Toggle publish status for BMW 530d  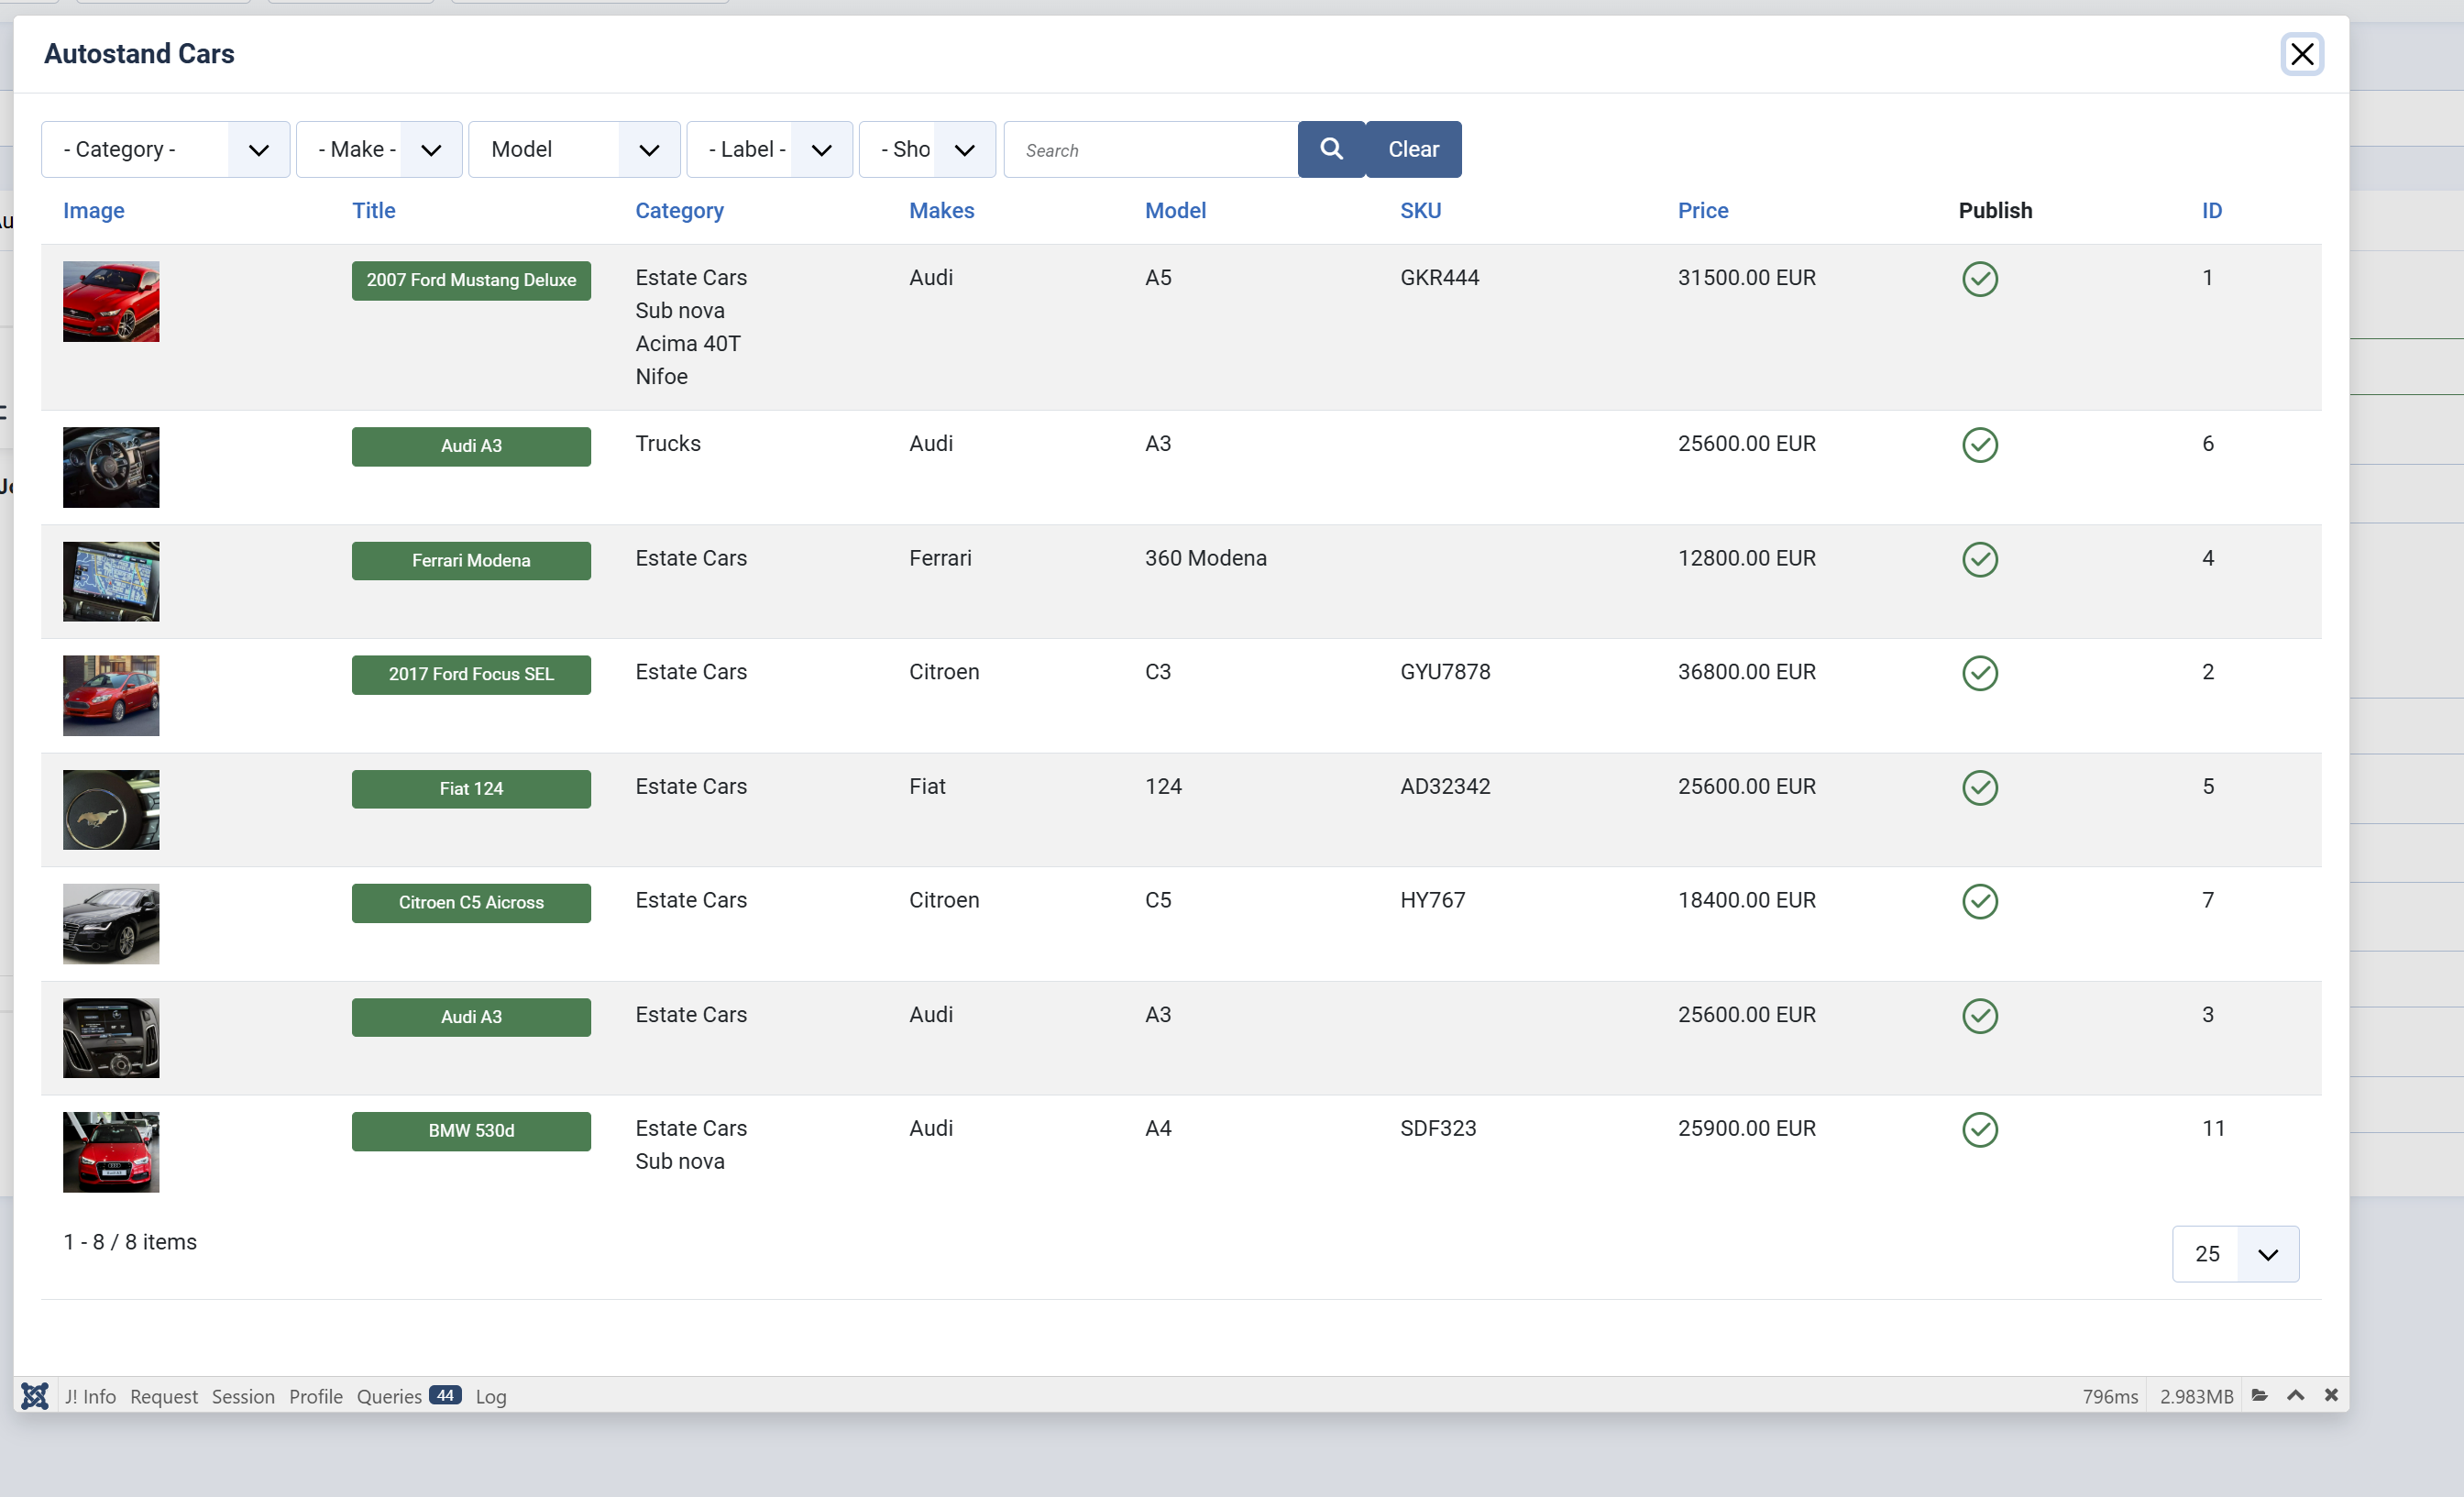click(1980, 1130)
